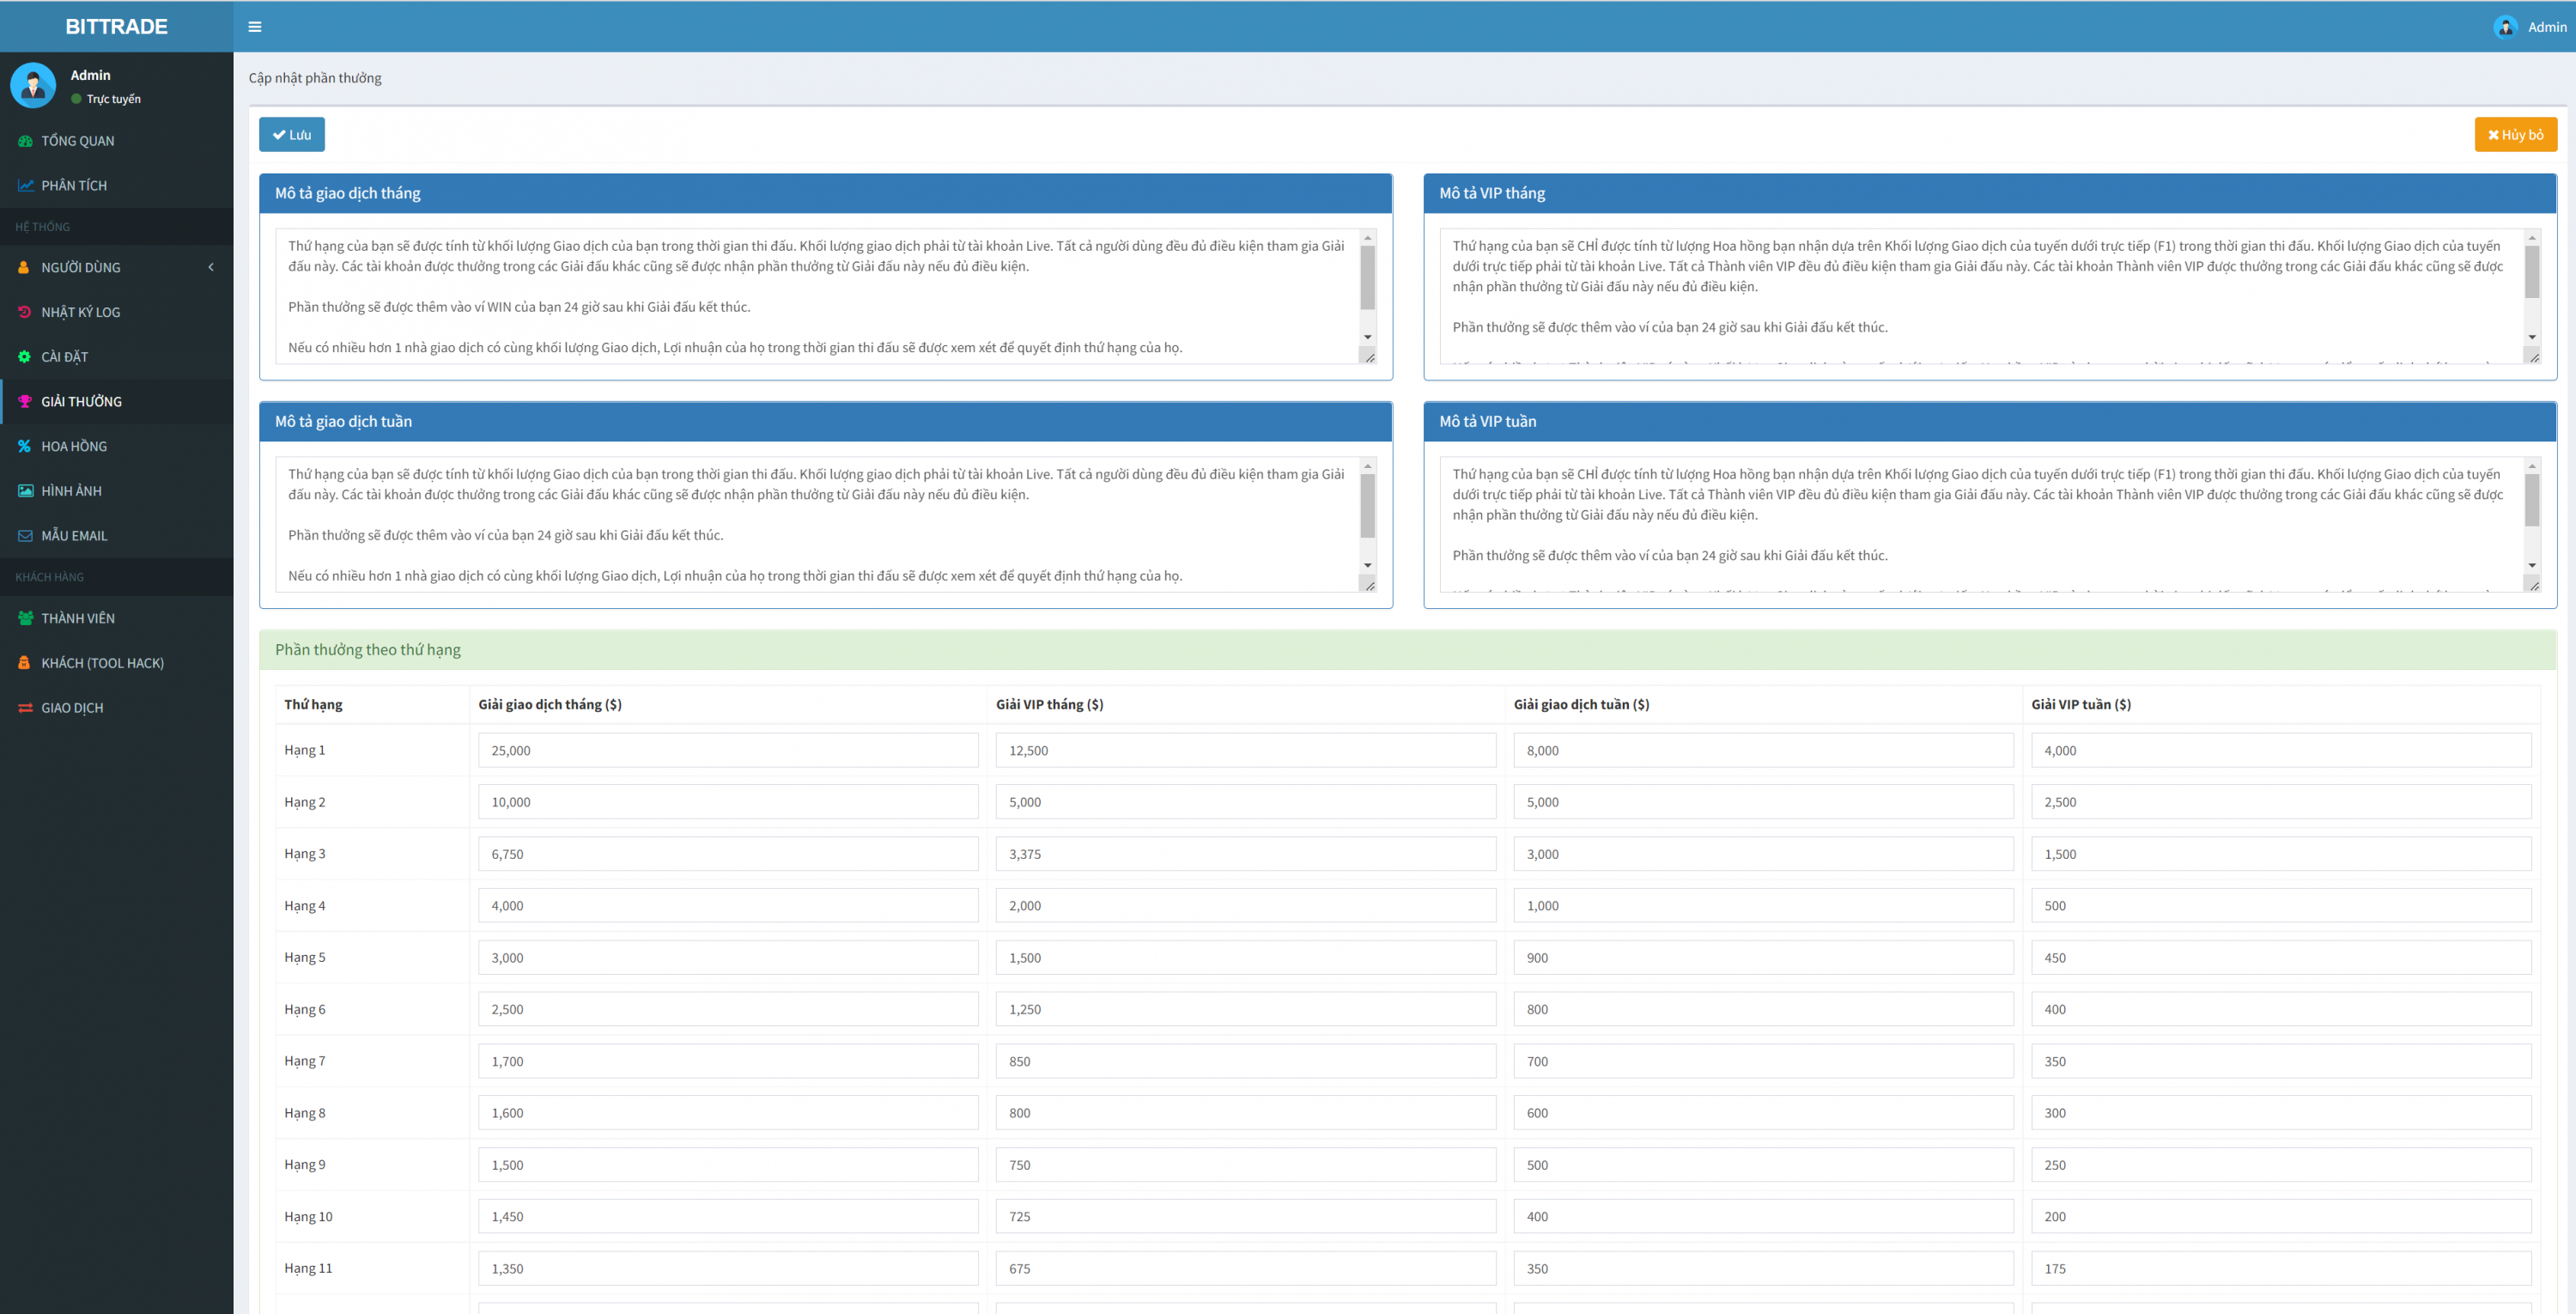Expand the Người Dùng submenu chevron
Screen dimensions: 2576x1314
pyautogui.click(x=211, y=267)
